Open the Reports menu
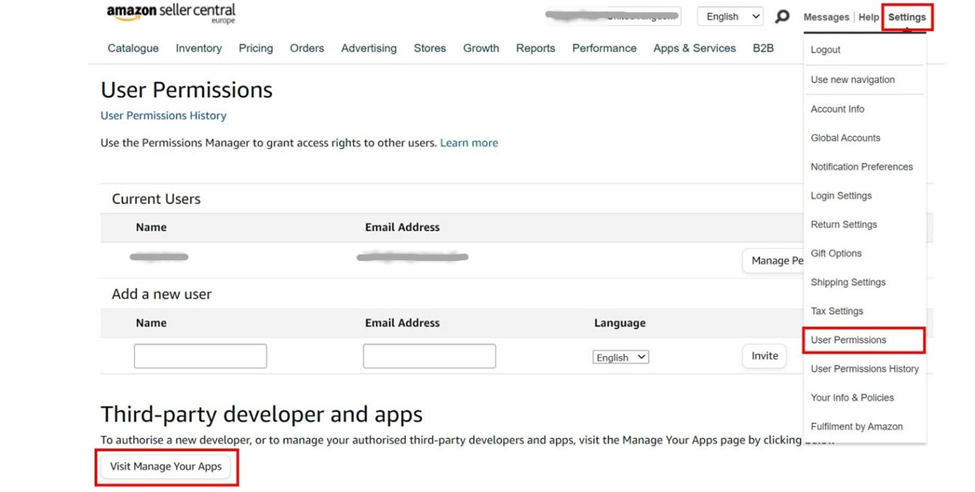975x492 pixels. pyautogui.click(x=535, y=48)
